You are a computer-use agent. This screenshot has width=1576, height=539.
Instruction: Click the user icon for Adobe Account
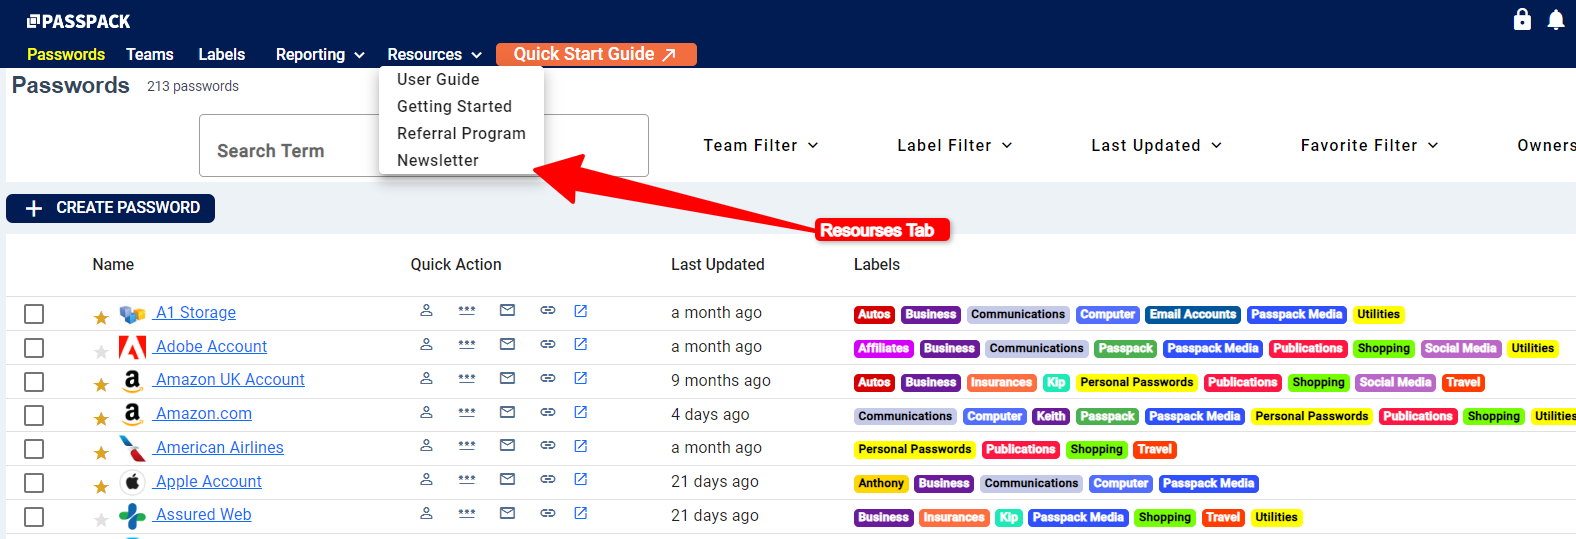(426, 344)
